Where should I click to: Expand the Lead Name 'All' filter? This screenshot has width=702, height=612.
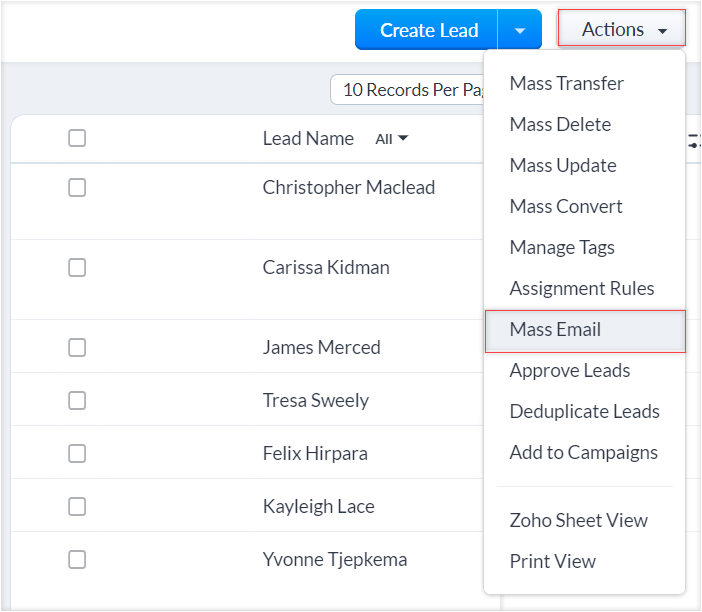click(392, 139)
